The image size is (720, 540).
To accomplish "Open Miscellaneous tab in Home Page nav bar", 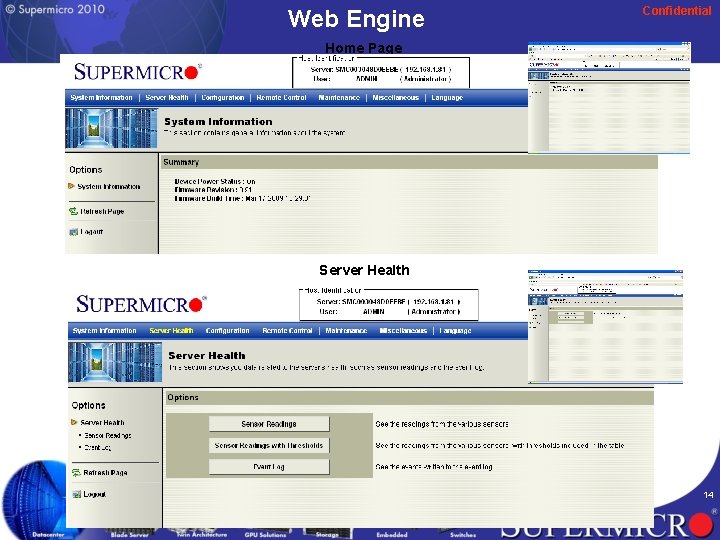I will [x=395, y=98].
